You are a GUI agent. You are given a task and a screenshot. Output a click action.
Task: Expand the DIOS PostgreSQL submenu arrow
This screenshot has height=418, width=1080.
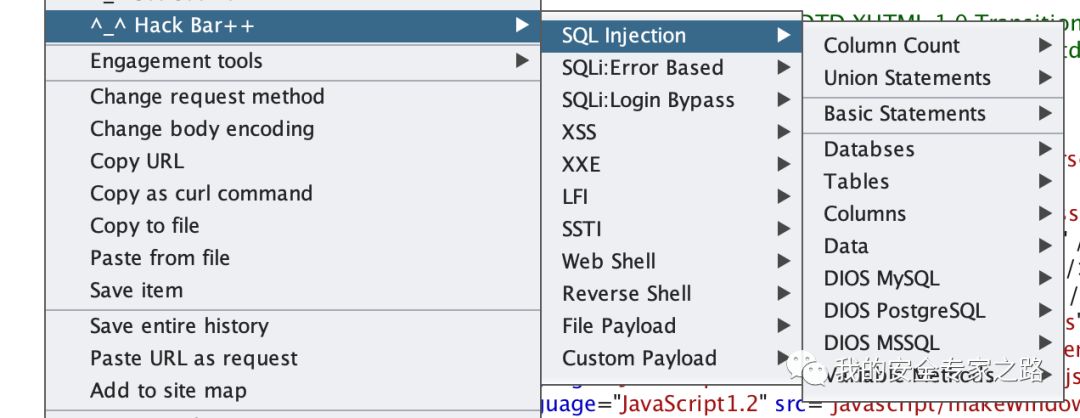pos(1046,311)
